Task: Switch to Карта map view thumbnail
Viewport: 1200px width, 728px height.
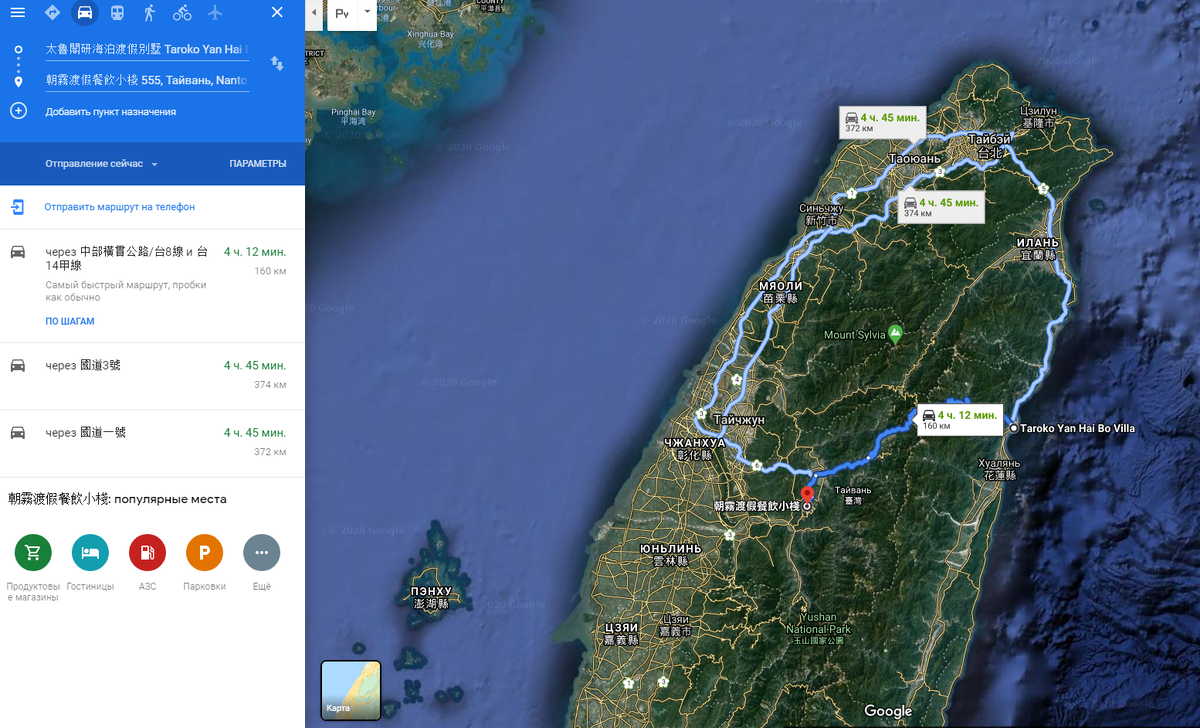Action: pos(351,690)
